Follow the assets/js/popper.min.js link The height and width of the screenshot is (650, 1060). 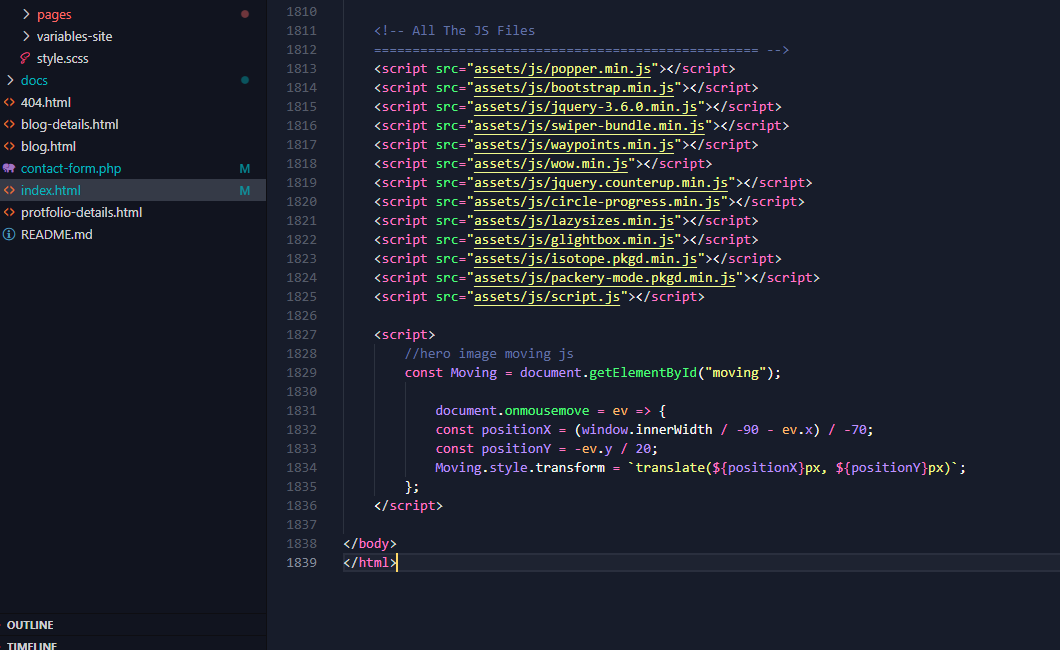click(562, 68)
